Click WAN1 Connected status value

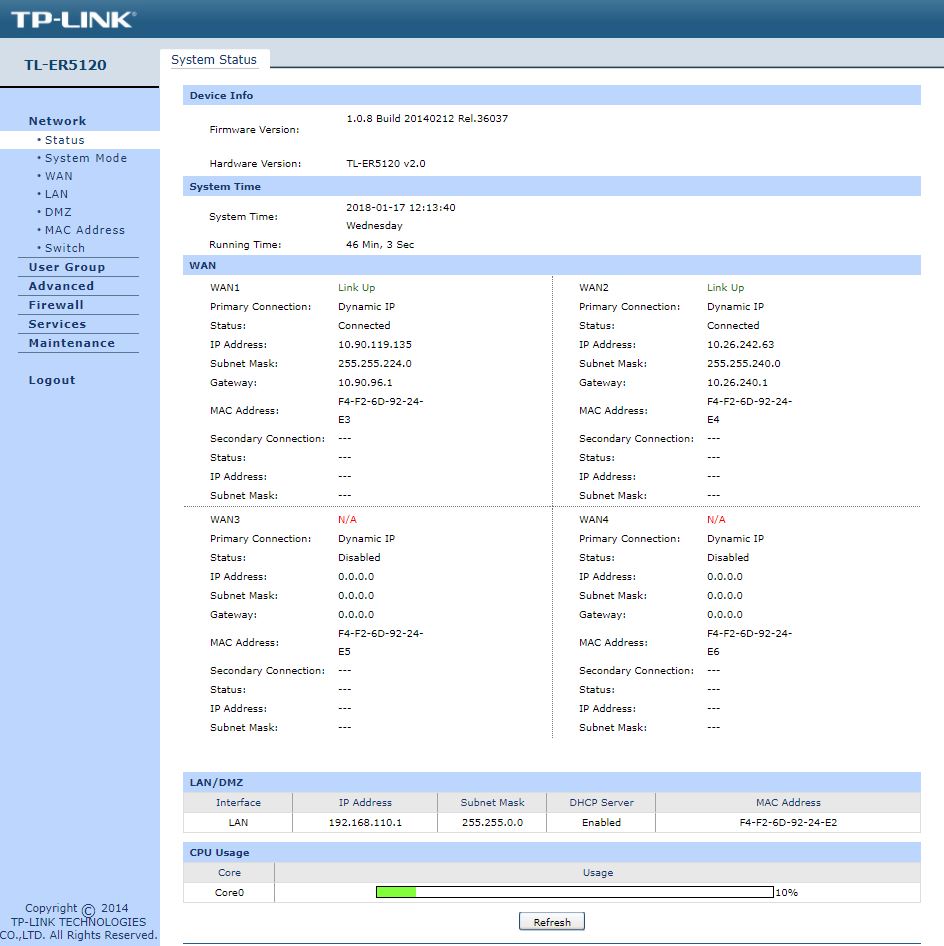364,326
